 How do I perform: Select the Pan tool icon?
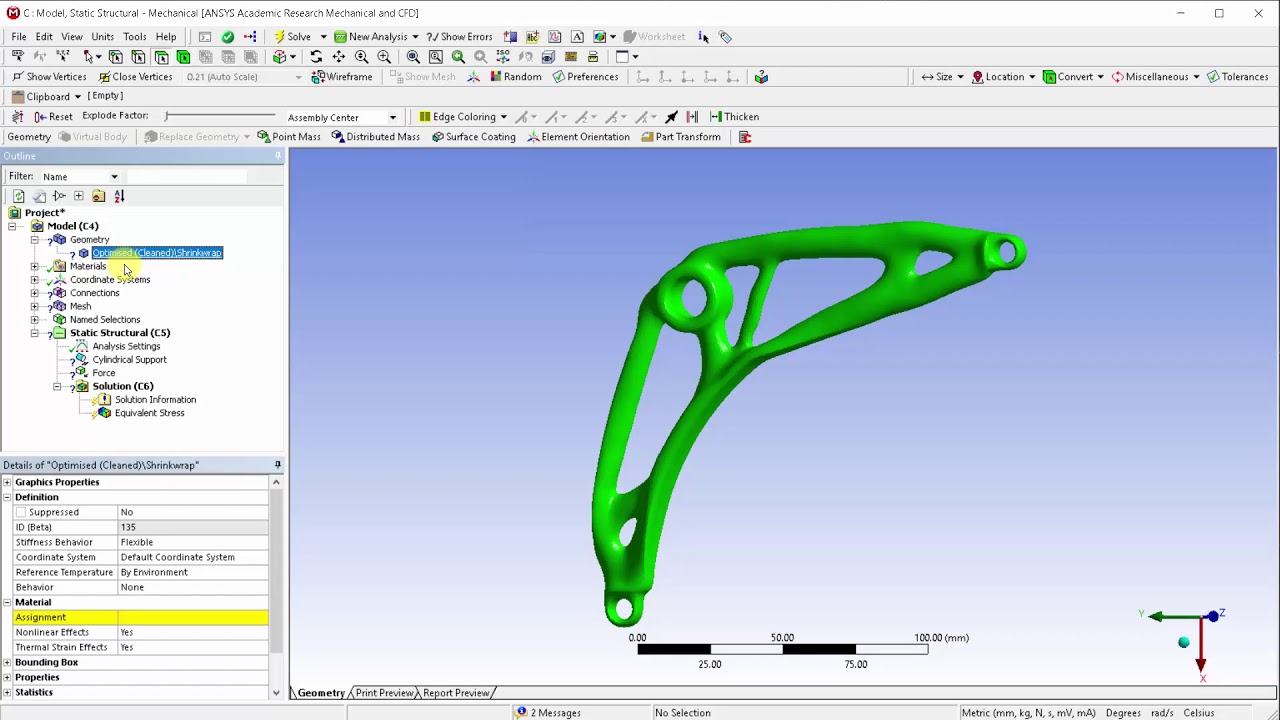pos(339,57)
